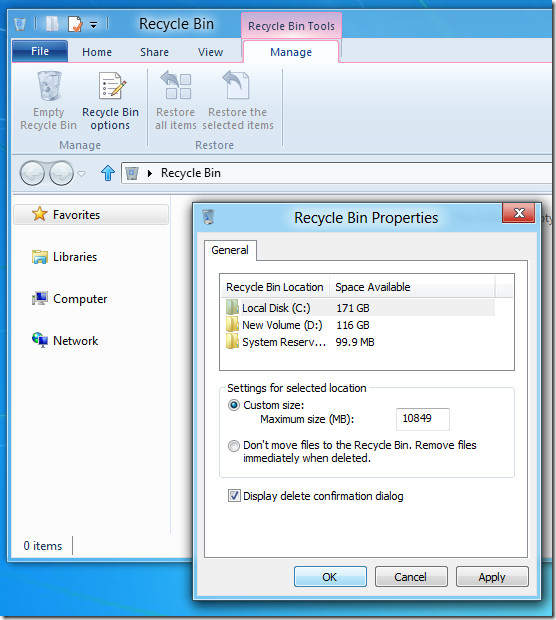556x620 pixels.
Task: Select the Custom size radio button
Action: [x=234, y=405]
